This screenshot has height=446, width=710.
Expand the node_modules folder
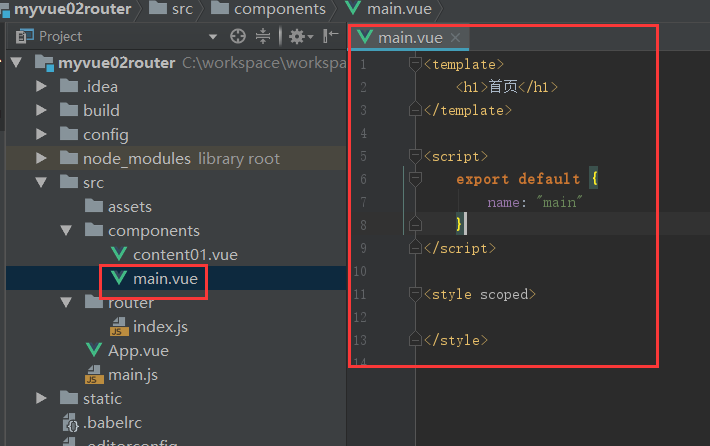click(41, 158)
